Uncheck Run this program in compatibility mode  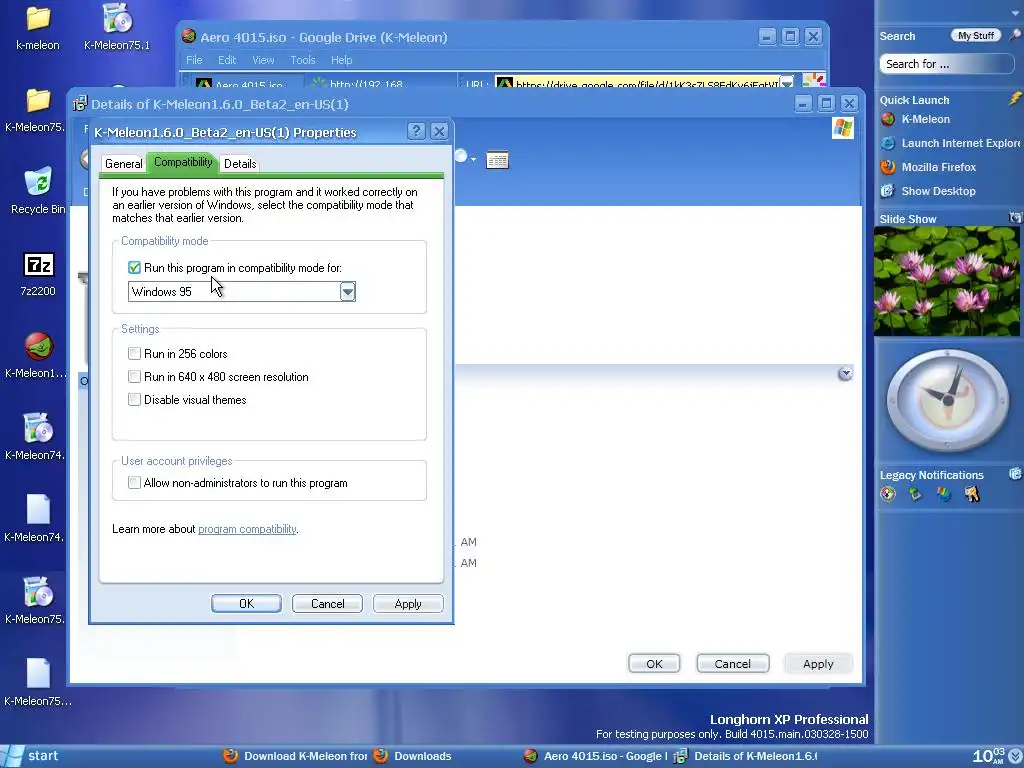pos(135,268)
